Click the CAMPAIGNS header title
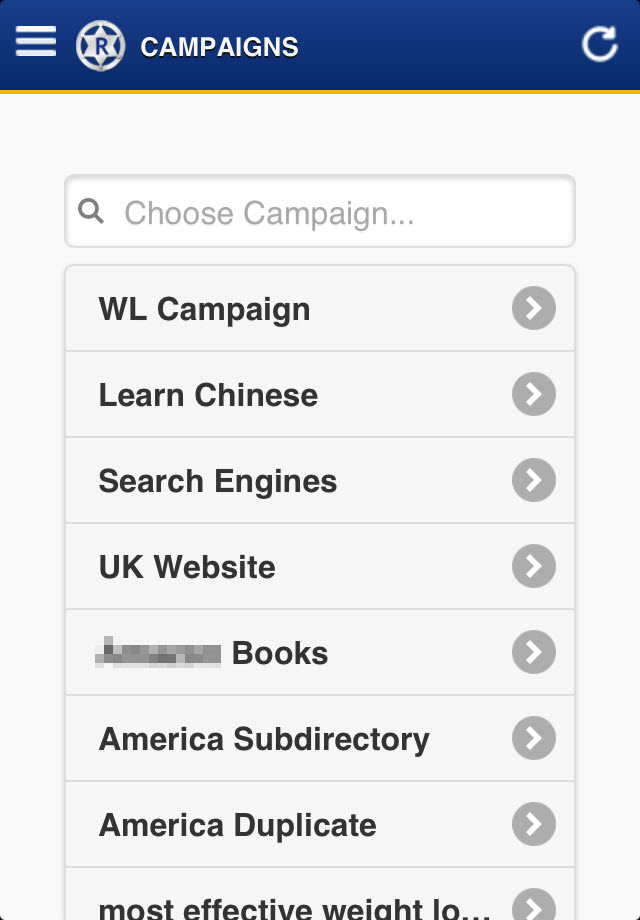The image size is (640, 920). [x=219, y=47]
